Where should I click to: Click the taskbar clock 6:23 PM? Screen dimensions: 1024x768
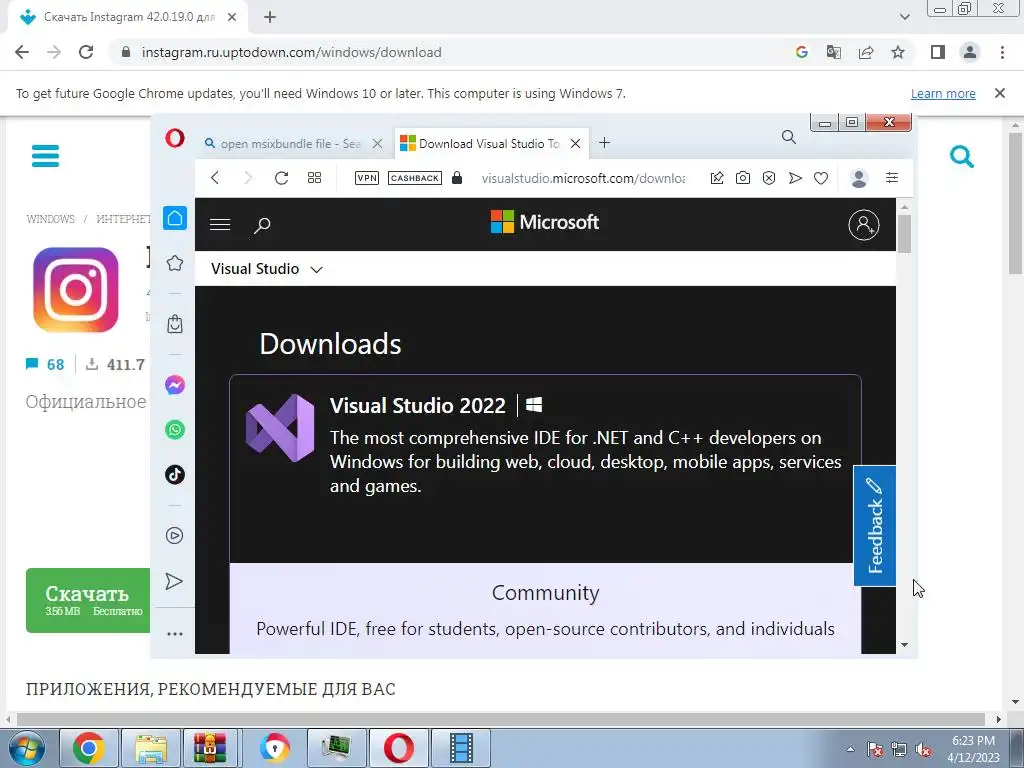pos(973,749)
